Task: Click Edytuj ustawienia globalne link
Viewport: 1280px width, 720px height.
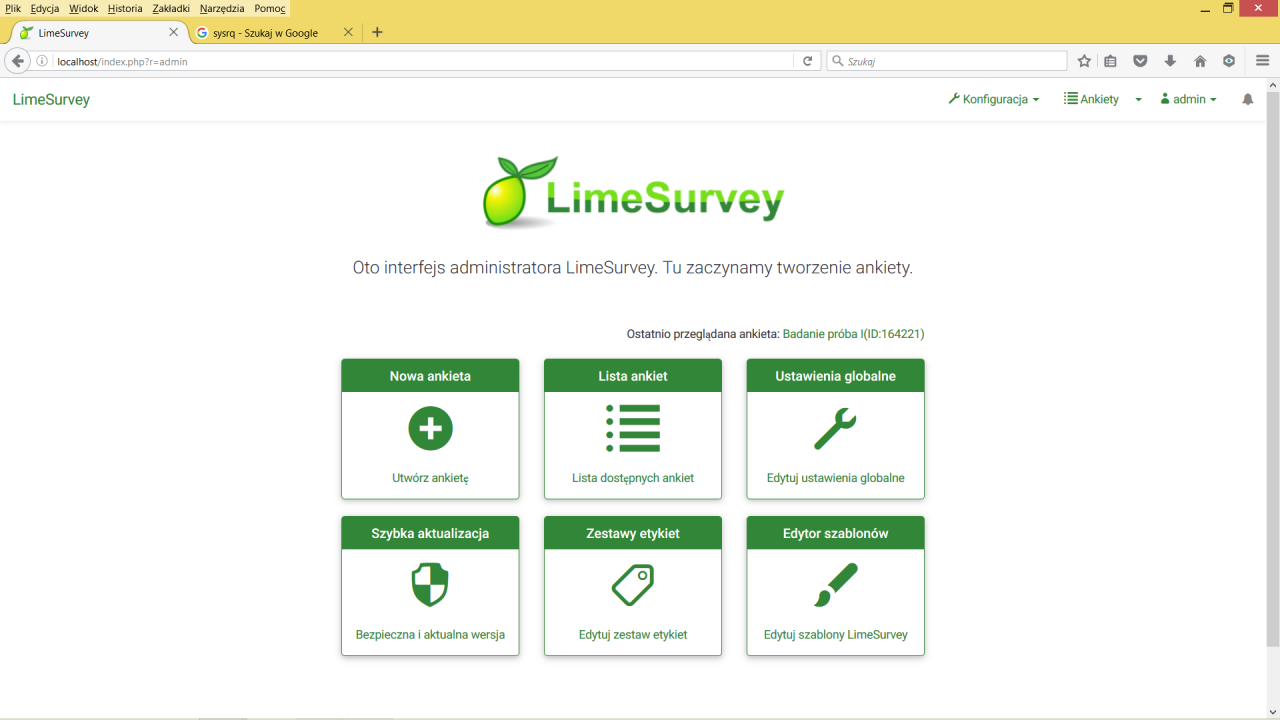Action: pyautogui.click(x=835, y=478)
